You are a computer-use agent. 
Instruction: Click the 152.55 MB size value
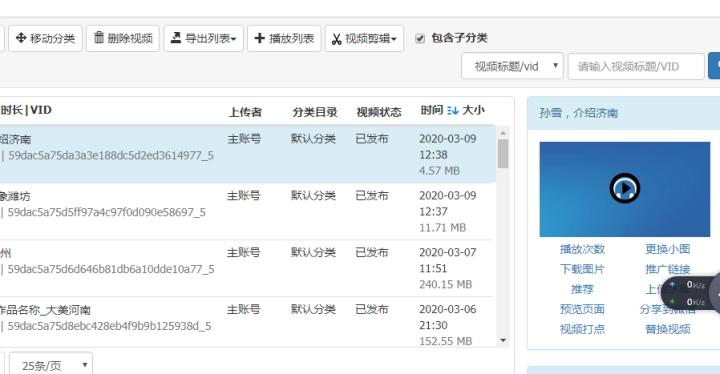point(446,341)
